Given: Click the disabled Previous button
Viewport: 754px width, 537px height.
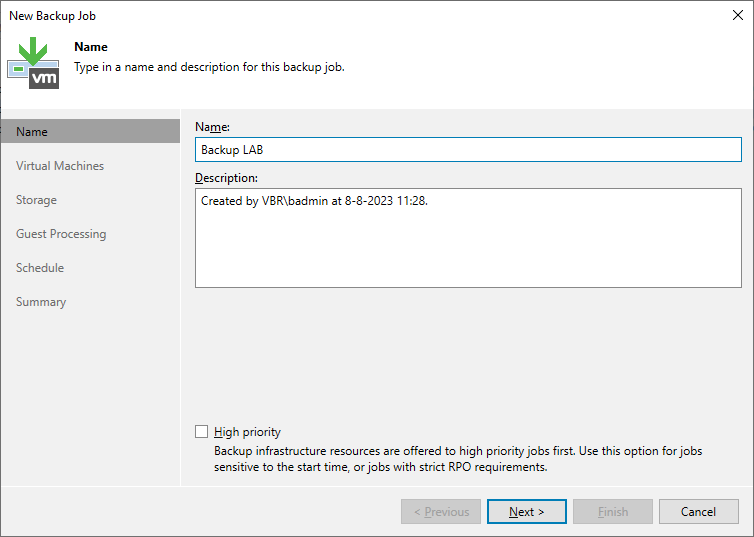Looking at the screenshot, I should click(x=441, y=512).
